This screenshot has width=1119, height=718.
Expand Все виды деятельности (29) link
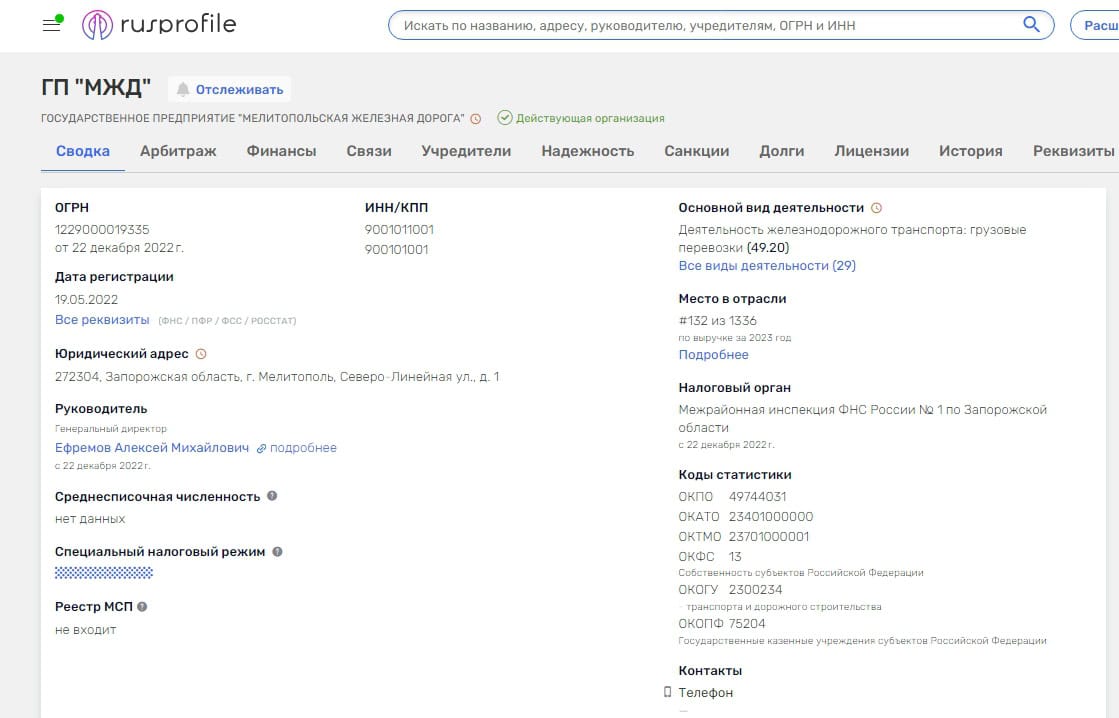point(767,266)
